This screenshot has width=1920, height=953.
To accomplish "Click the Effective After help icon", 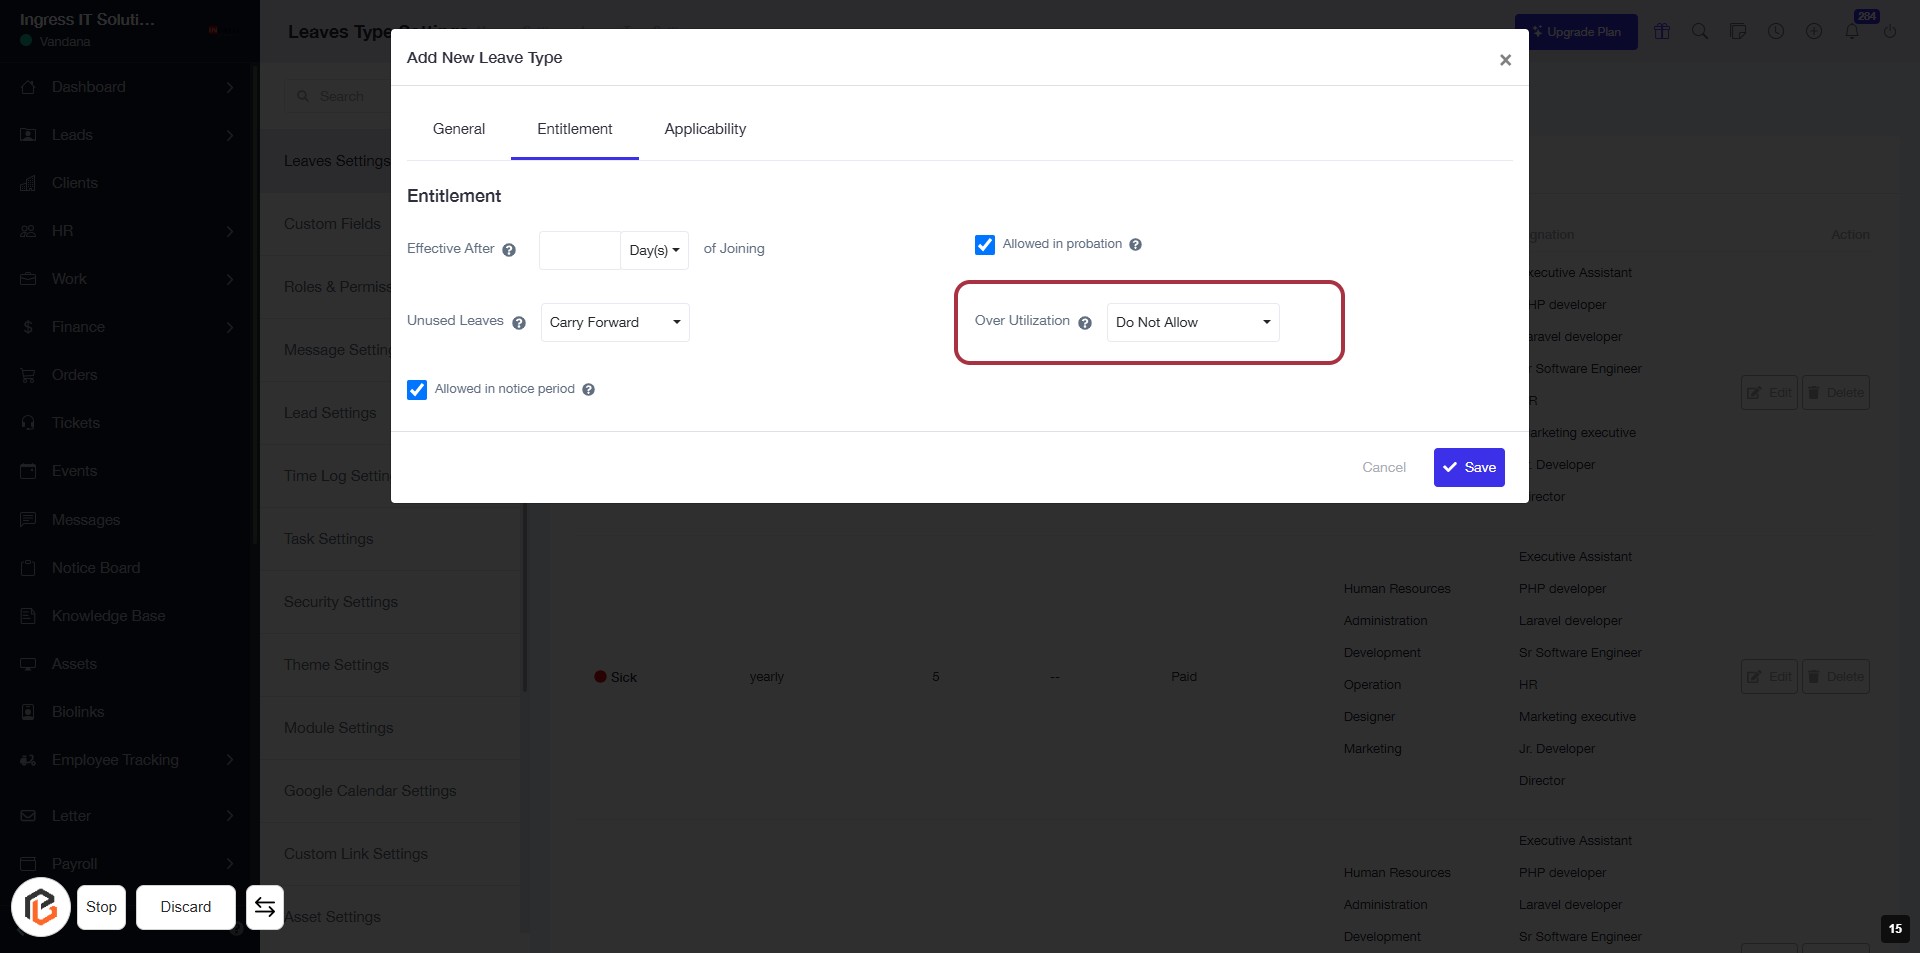I will tap(509, 250).
